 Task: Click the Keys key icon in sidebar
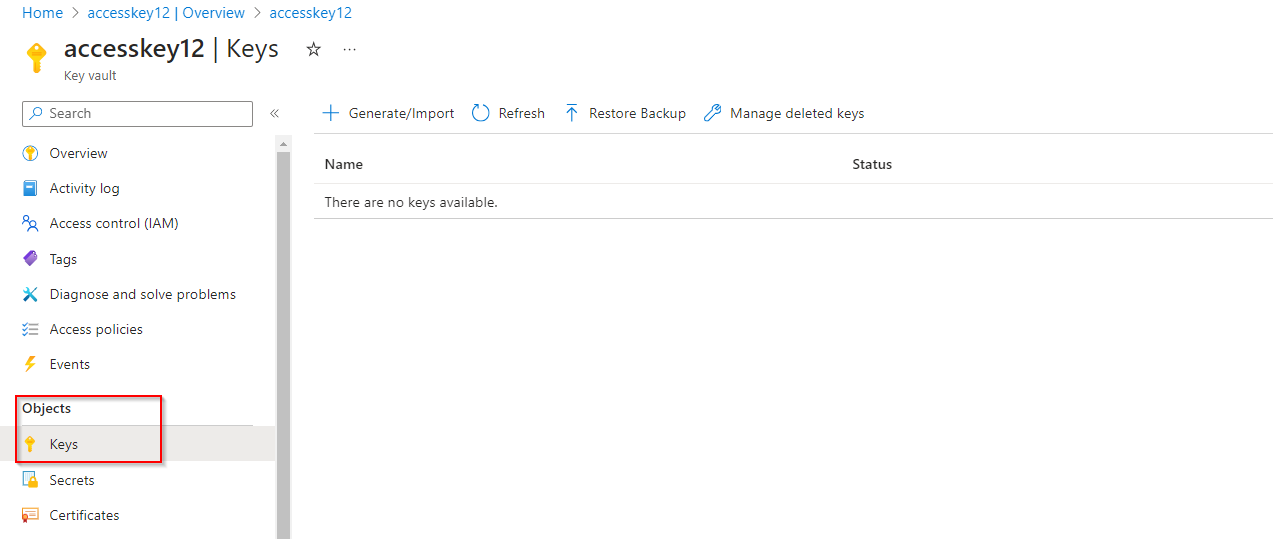click(x=30, y=444)
